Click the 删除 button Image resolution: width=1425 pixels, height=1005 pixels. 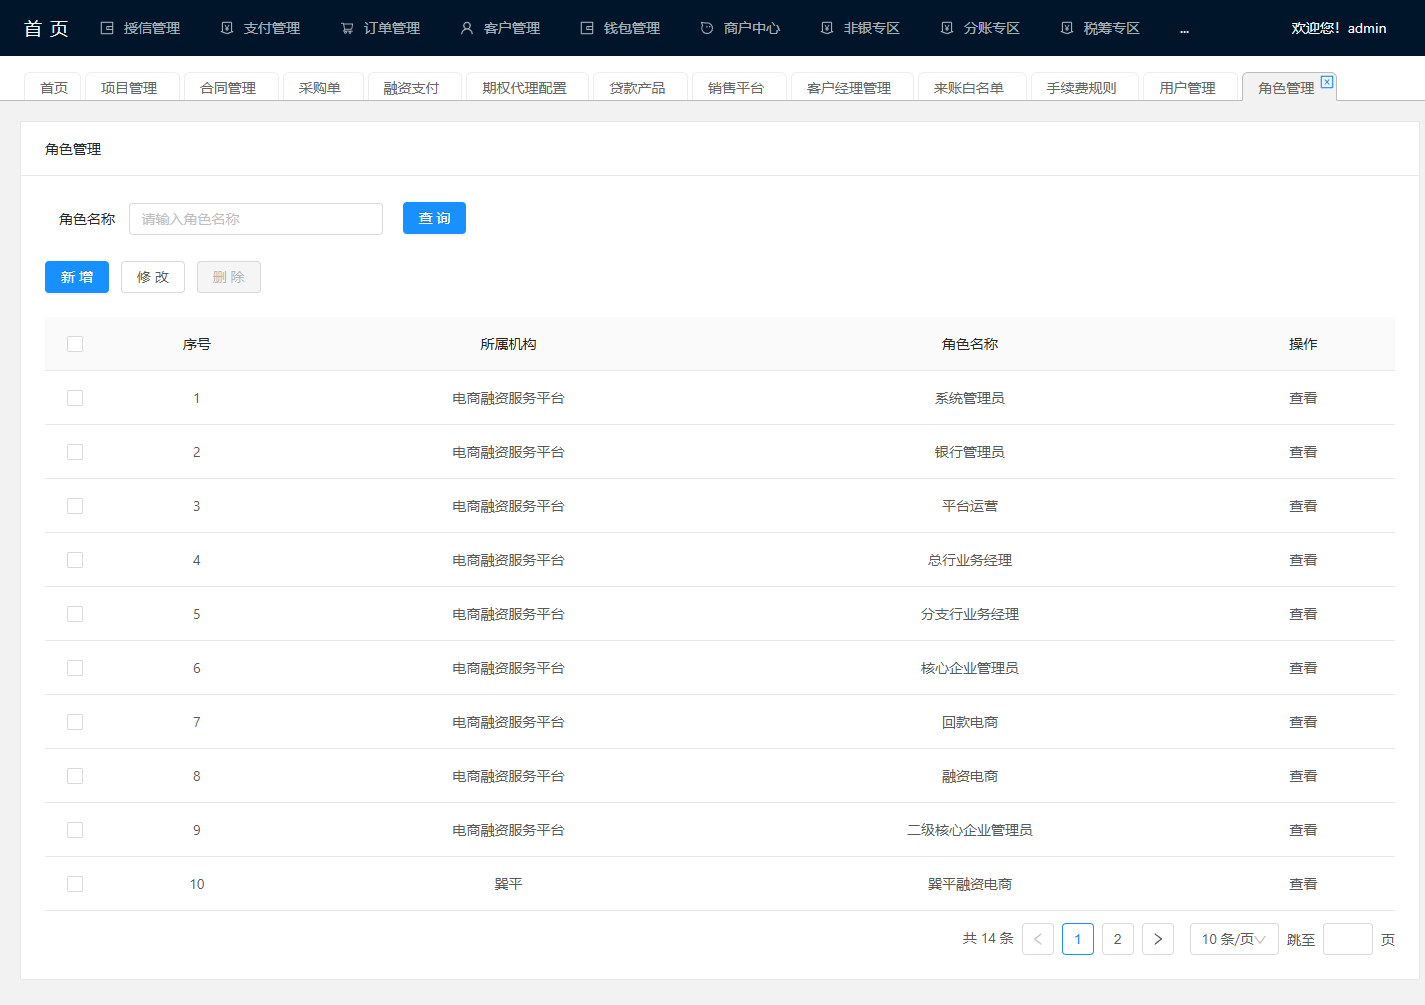[229, 277]
